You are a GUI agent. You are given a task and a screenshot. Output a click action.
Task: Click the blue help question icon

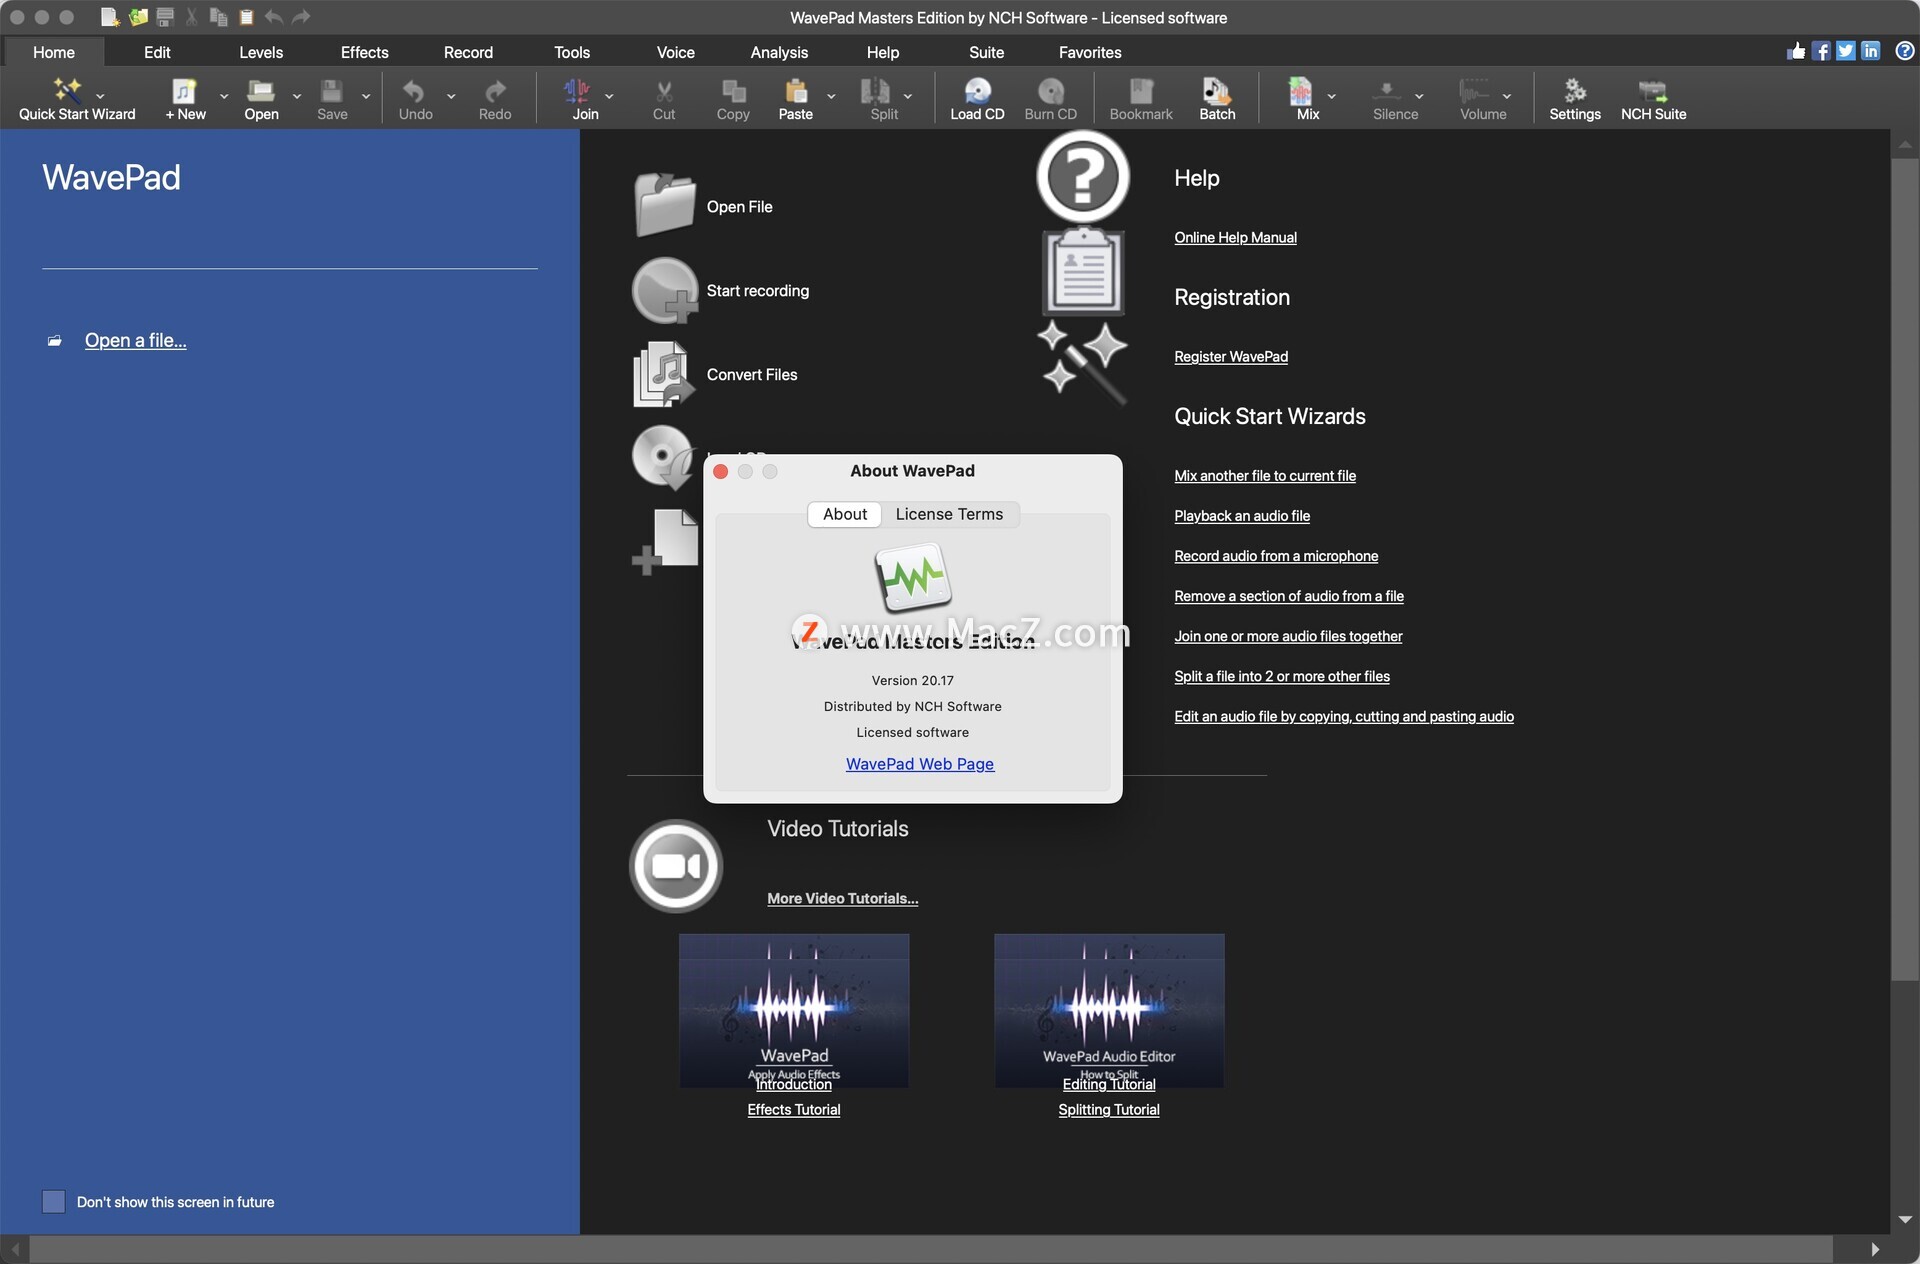[1905, 51]
